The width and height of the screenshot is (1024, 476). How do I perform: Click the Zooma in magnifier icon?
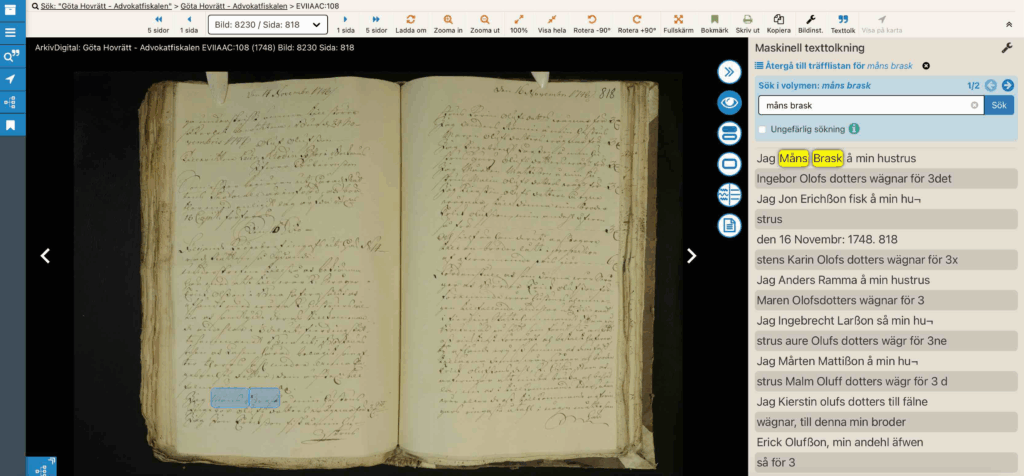(448, 19)
